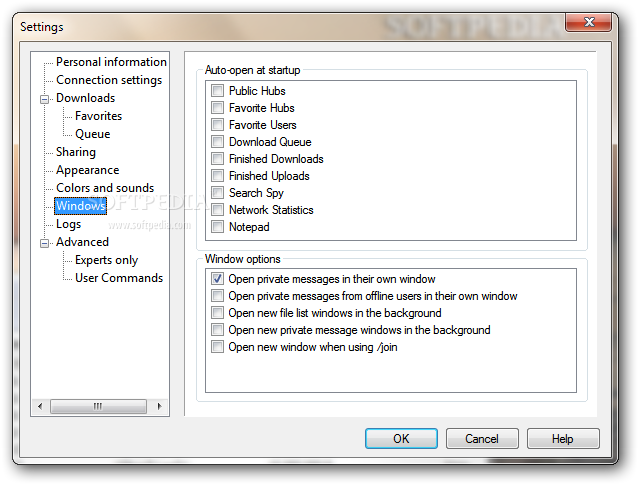Collapse the Downloads tree node
639x485 pixels.
44,99
